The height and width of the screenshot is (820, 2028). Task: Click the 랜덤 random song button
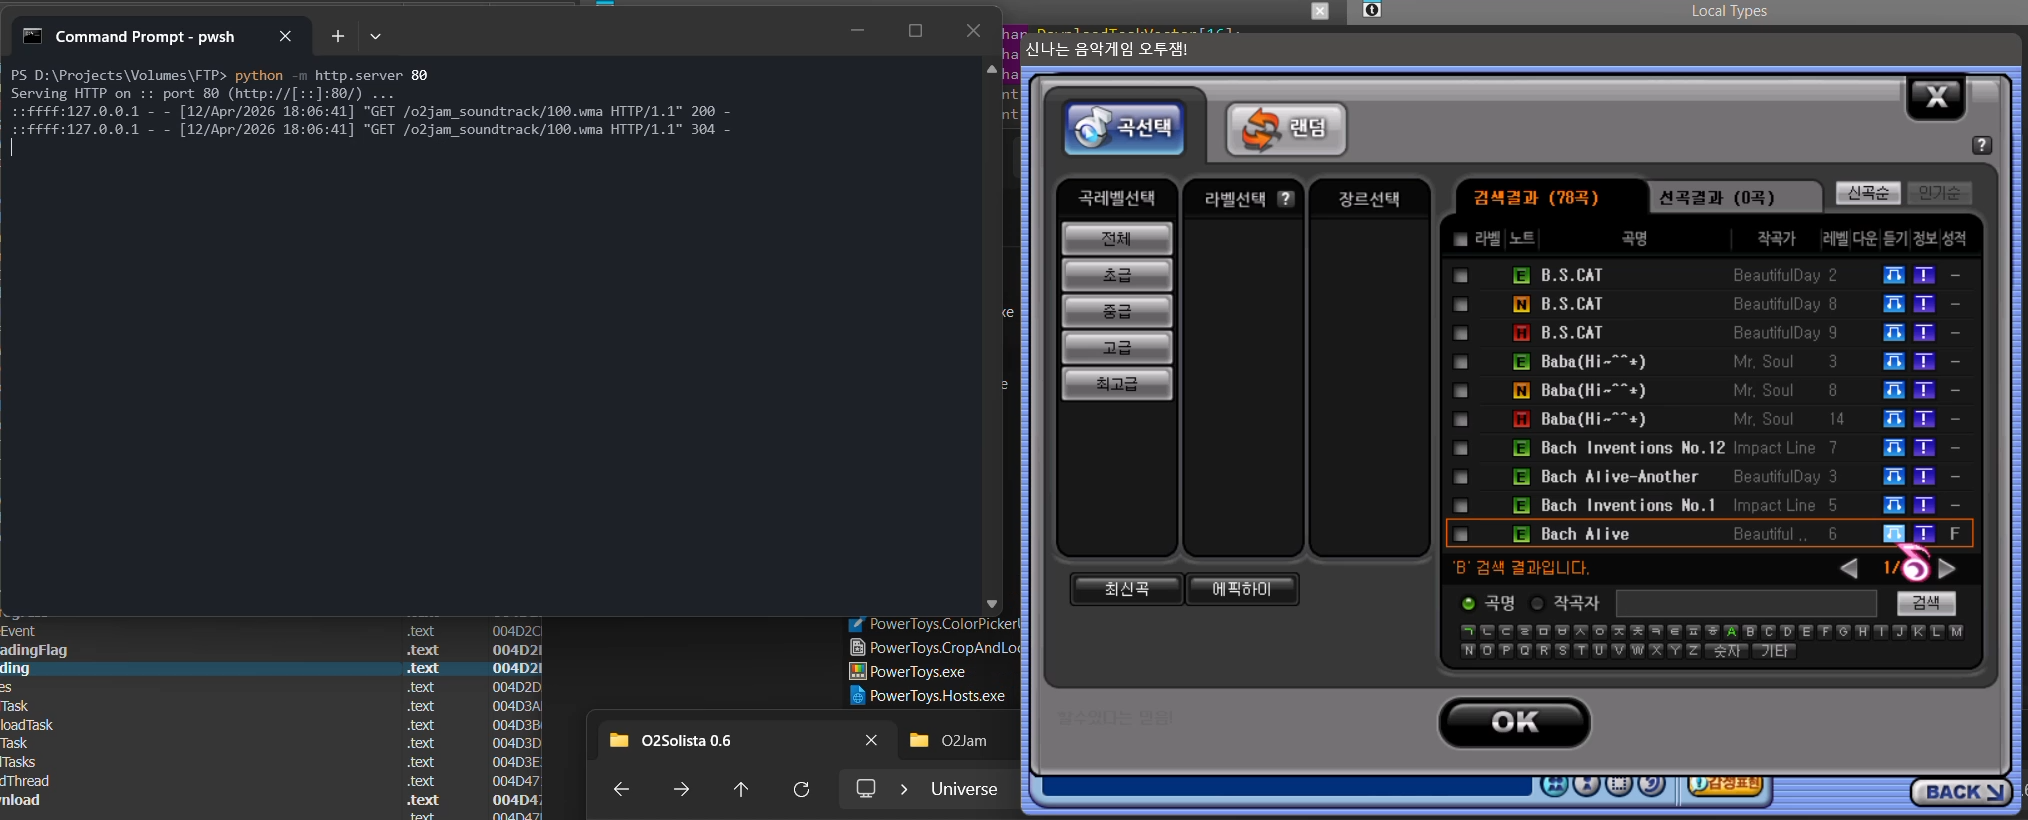coord(1286,129)
